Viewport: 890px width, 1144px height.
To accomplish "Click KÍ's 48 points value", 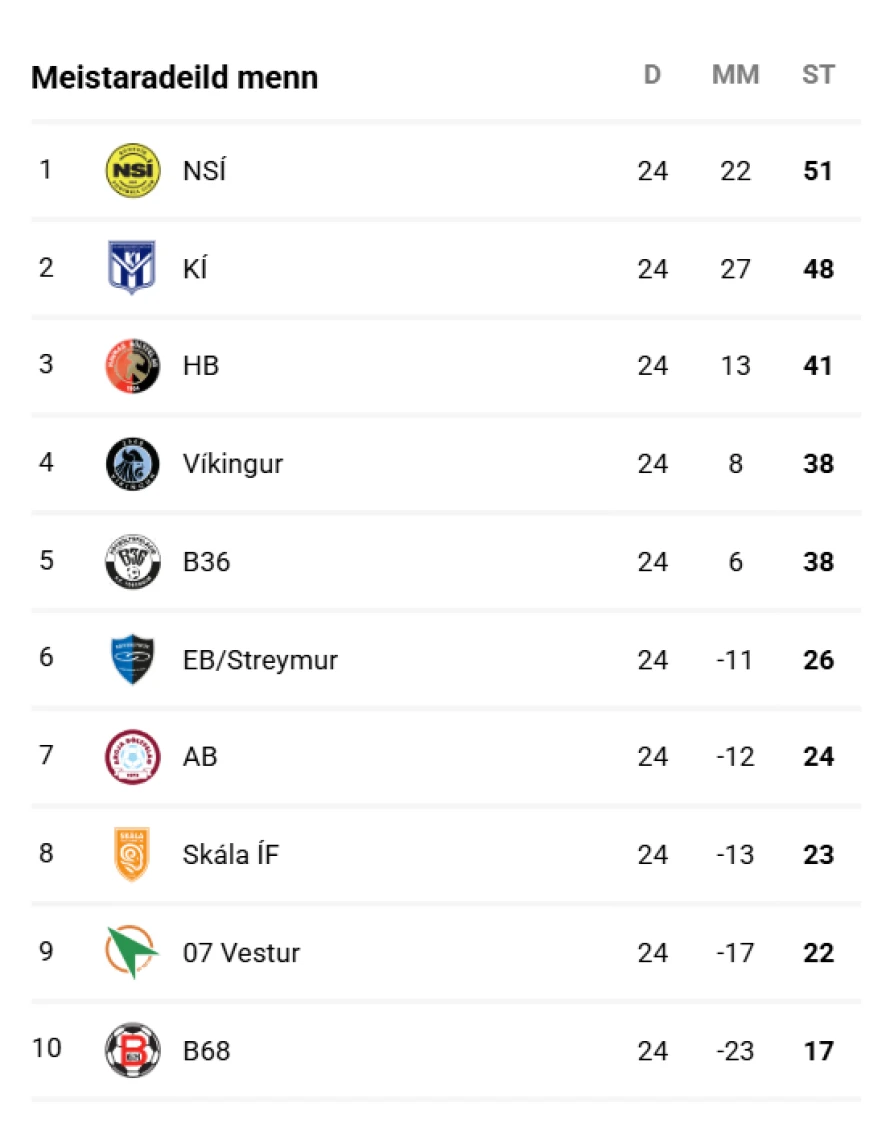I will 818,268.
